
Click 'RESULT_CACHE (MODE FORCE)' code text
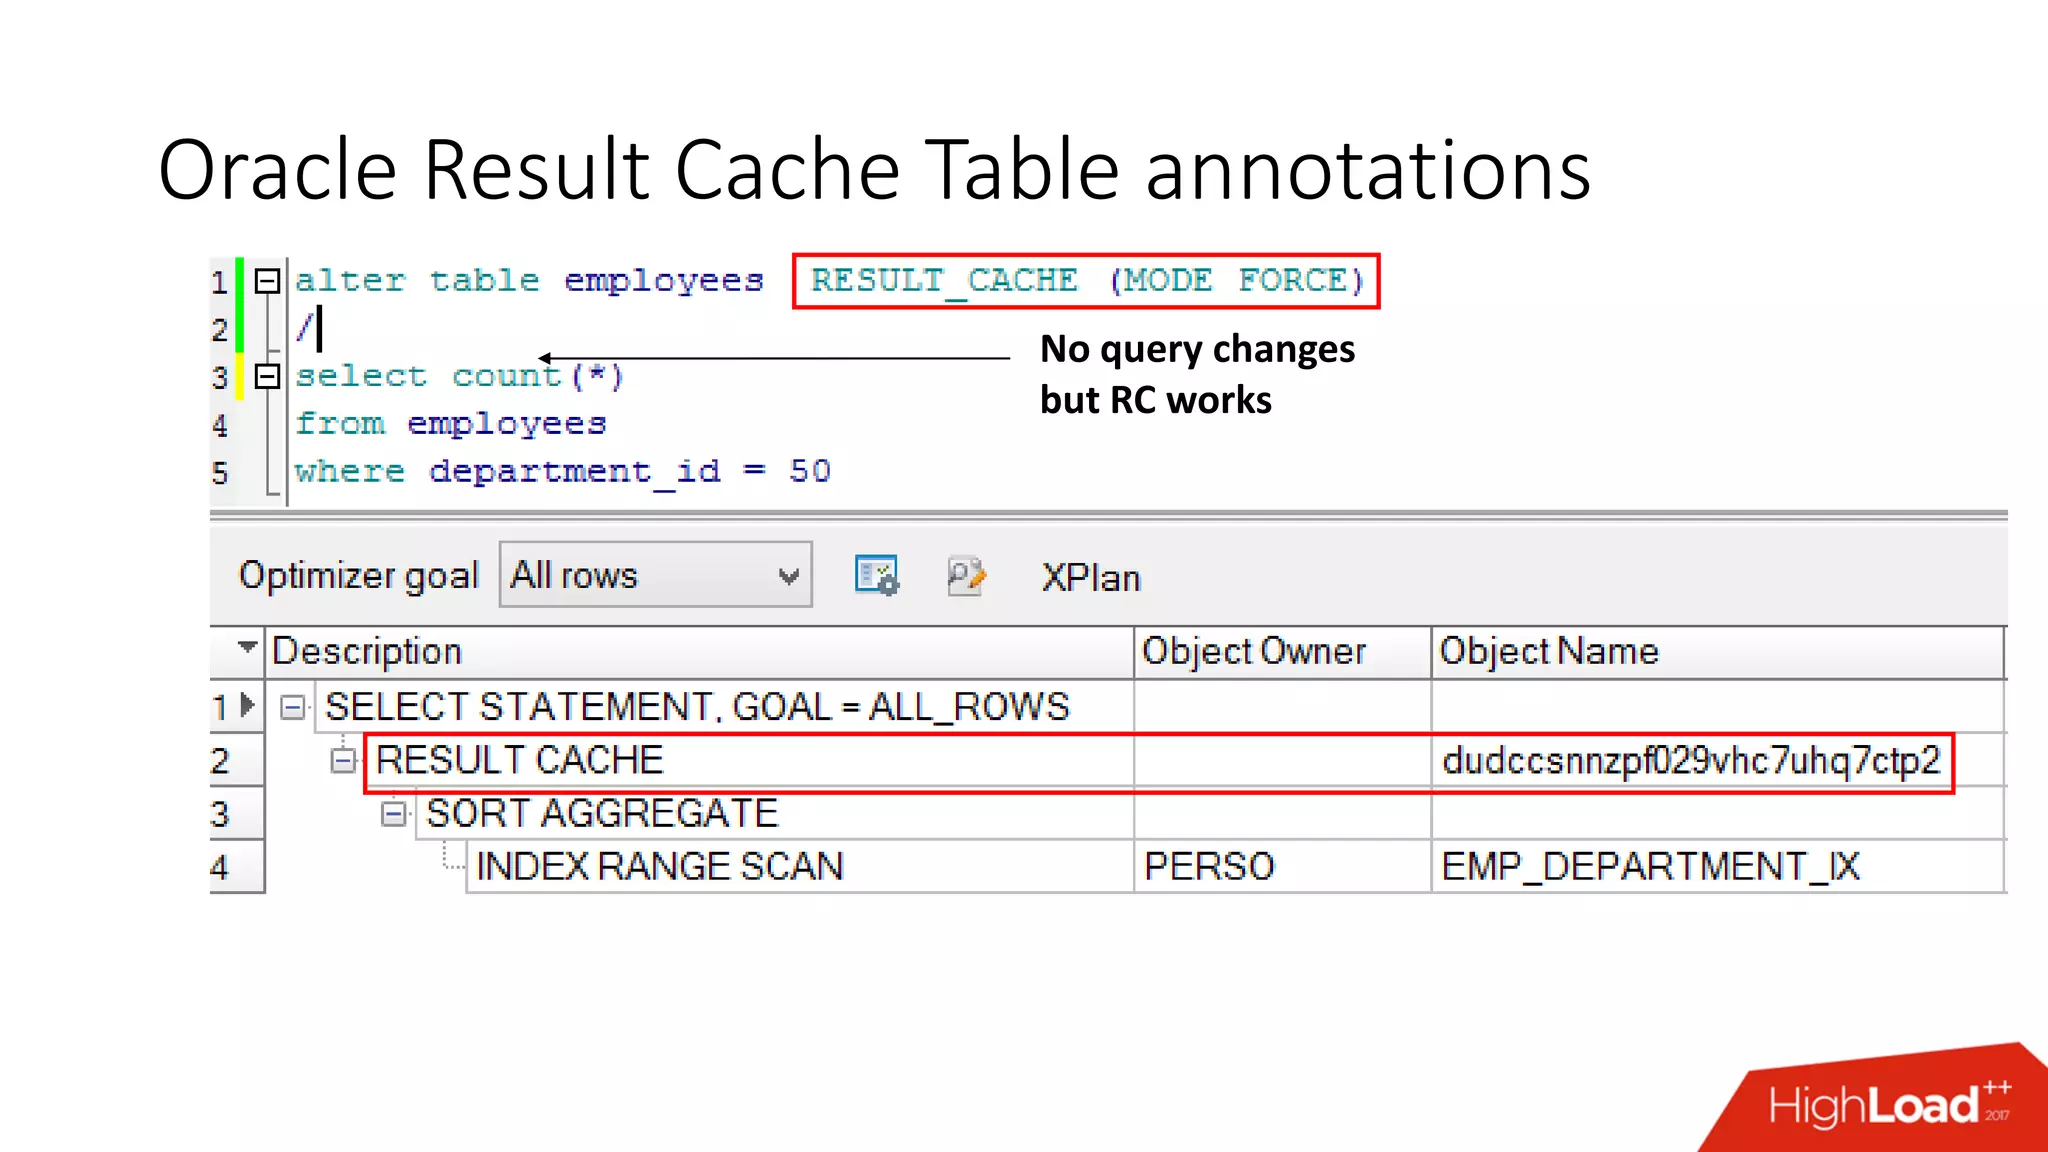pos(1087,281)
